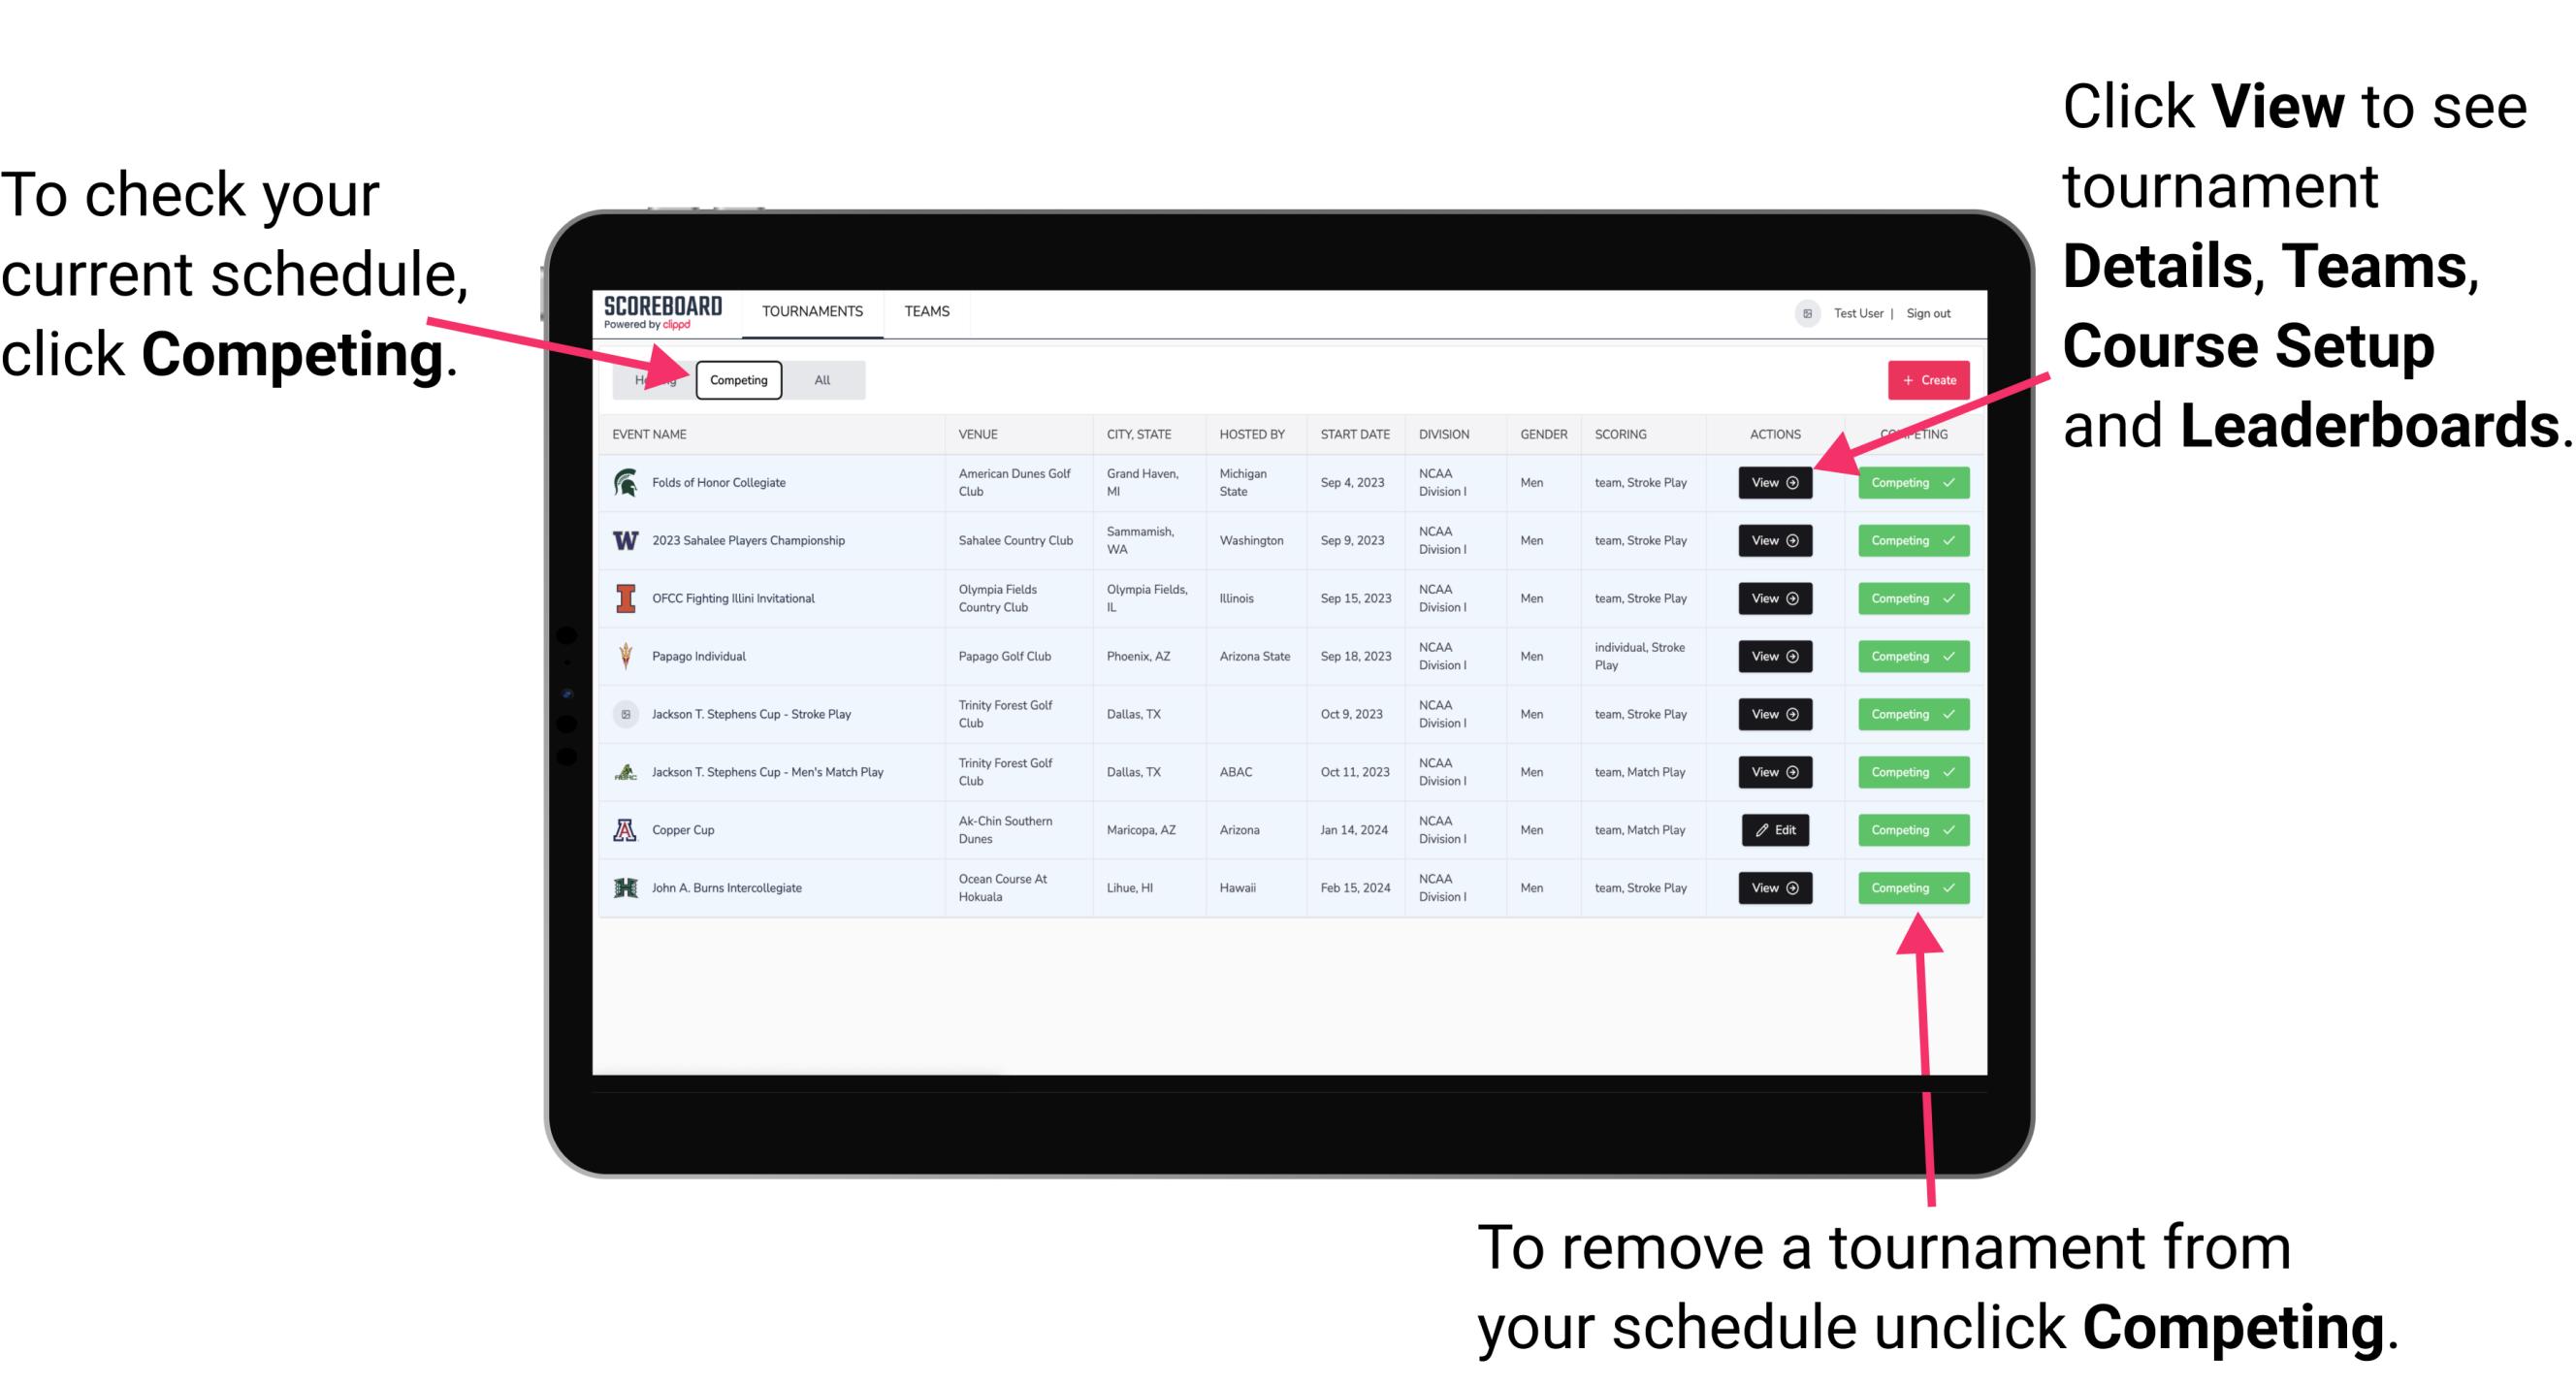Select the All filter tab
This screenshot has height=1386, width=2576.
(822, 380)
